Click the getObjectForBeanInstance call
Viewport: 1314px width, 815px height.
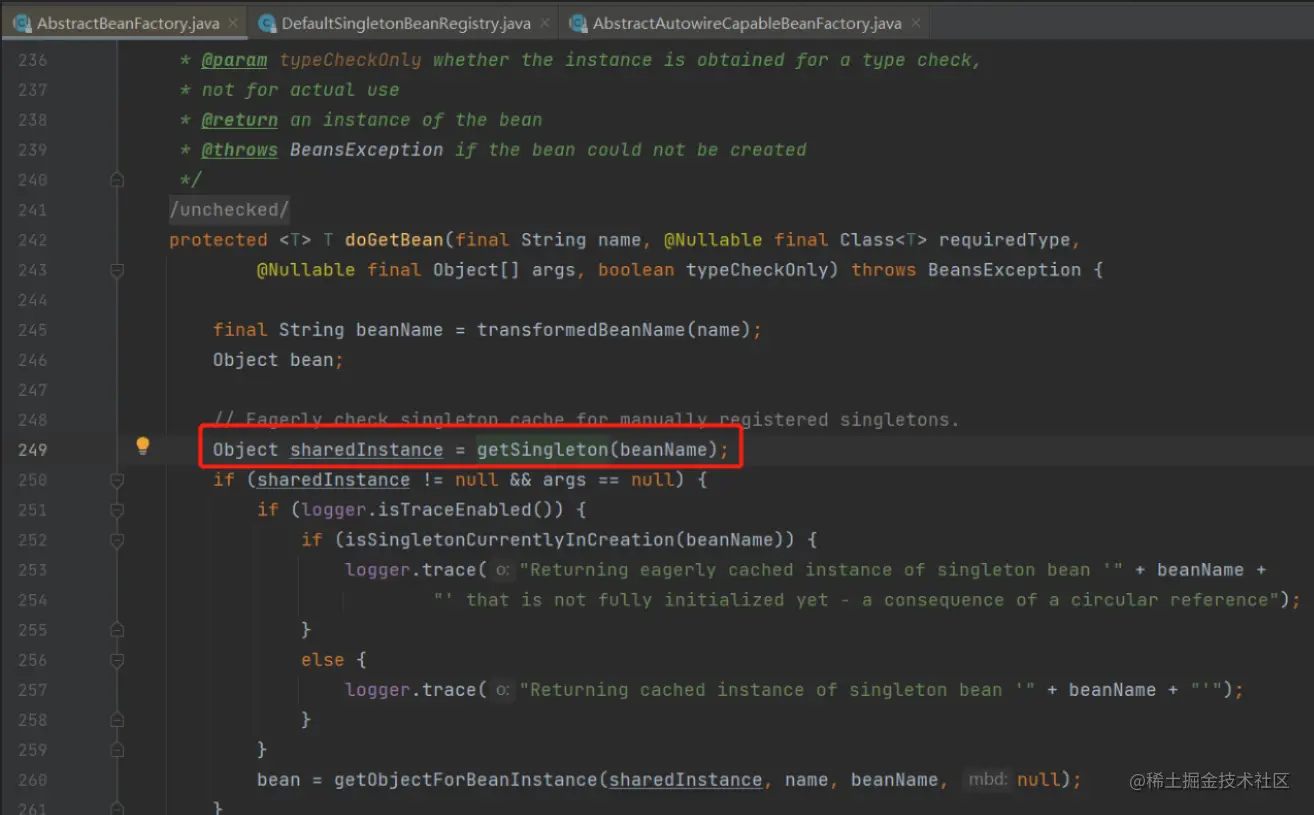465,780
